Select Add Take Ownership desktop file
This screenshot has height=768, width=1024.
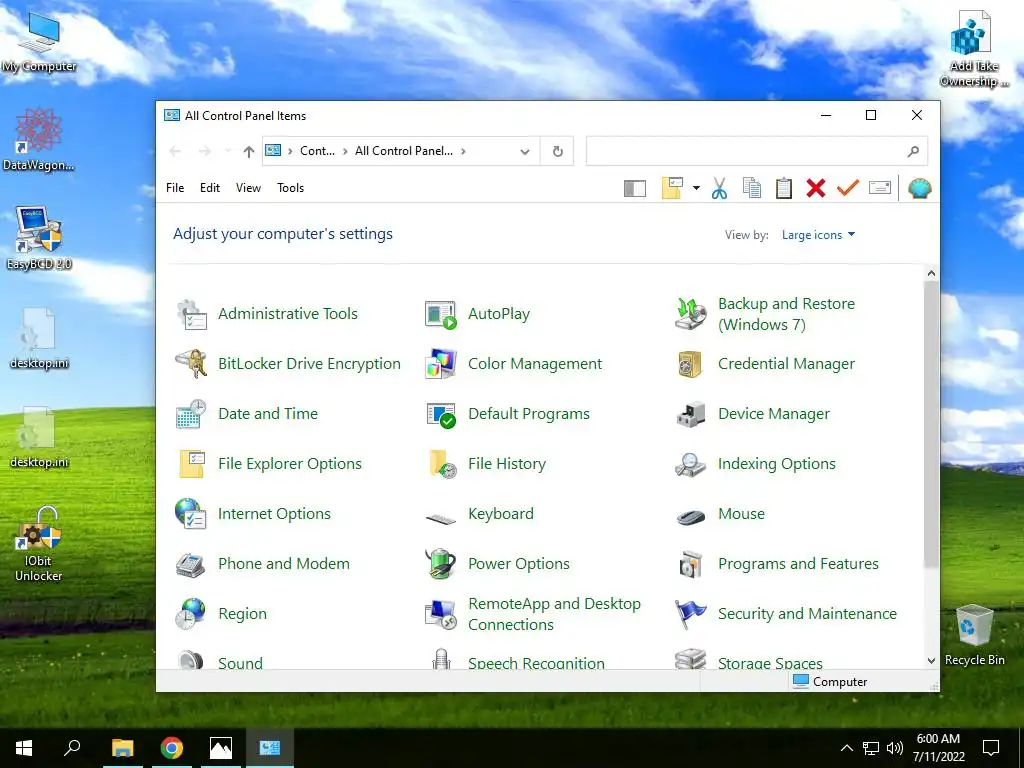pyautogui.click(x=974, y=50)
